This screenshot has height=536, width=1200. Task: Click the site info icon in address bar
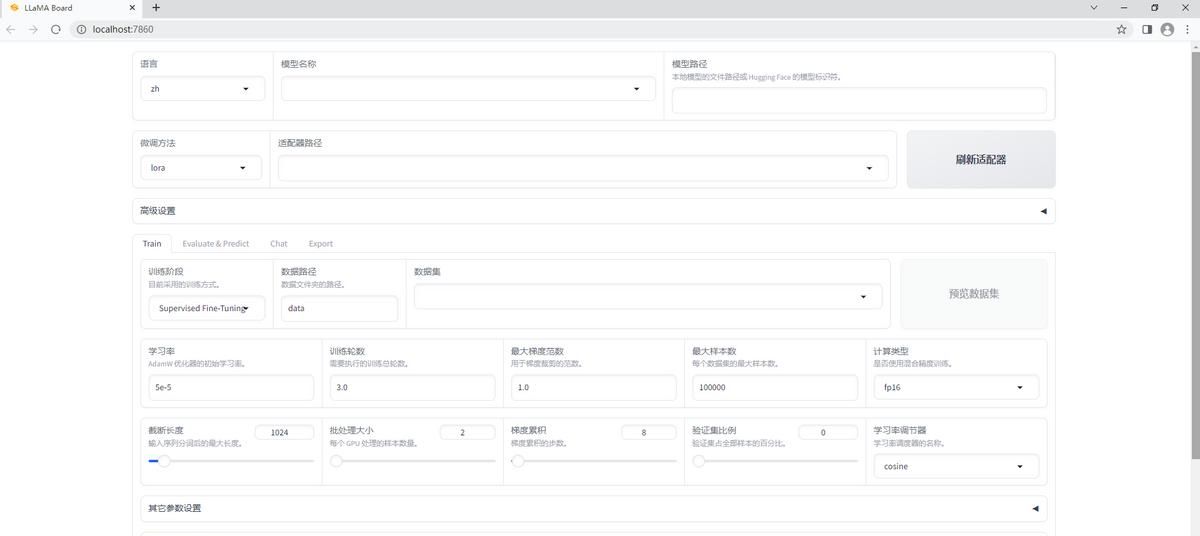[x=81, y=29]
